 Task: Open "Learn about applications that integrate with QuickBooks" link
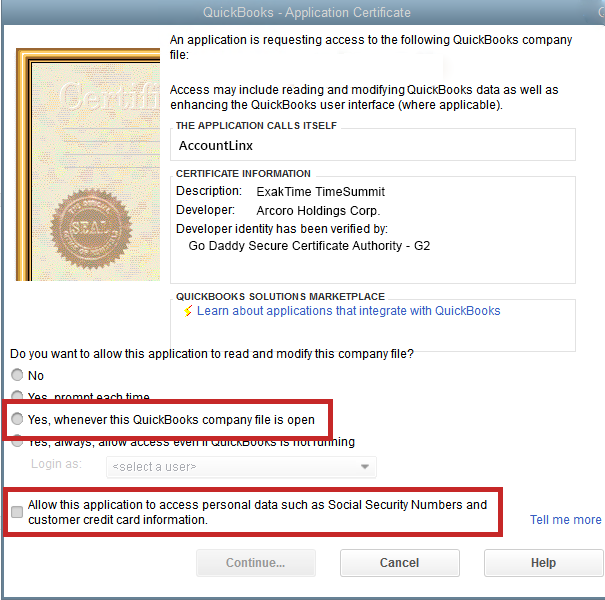click(348, 311)
